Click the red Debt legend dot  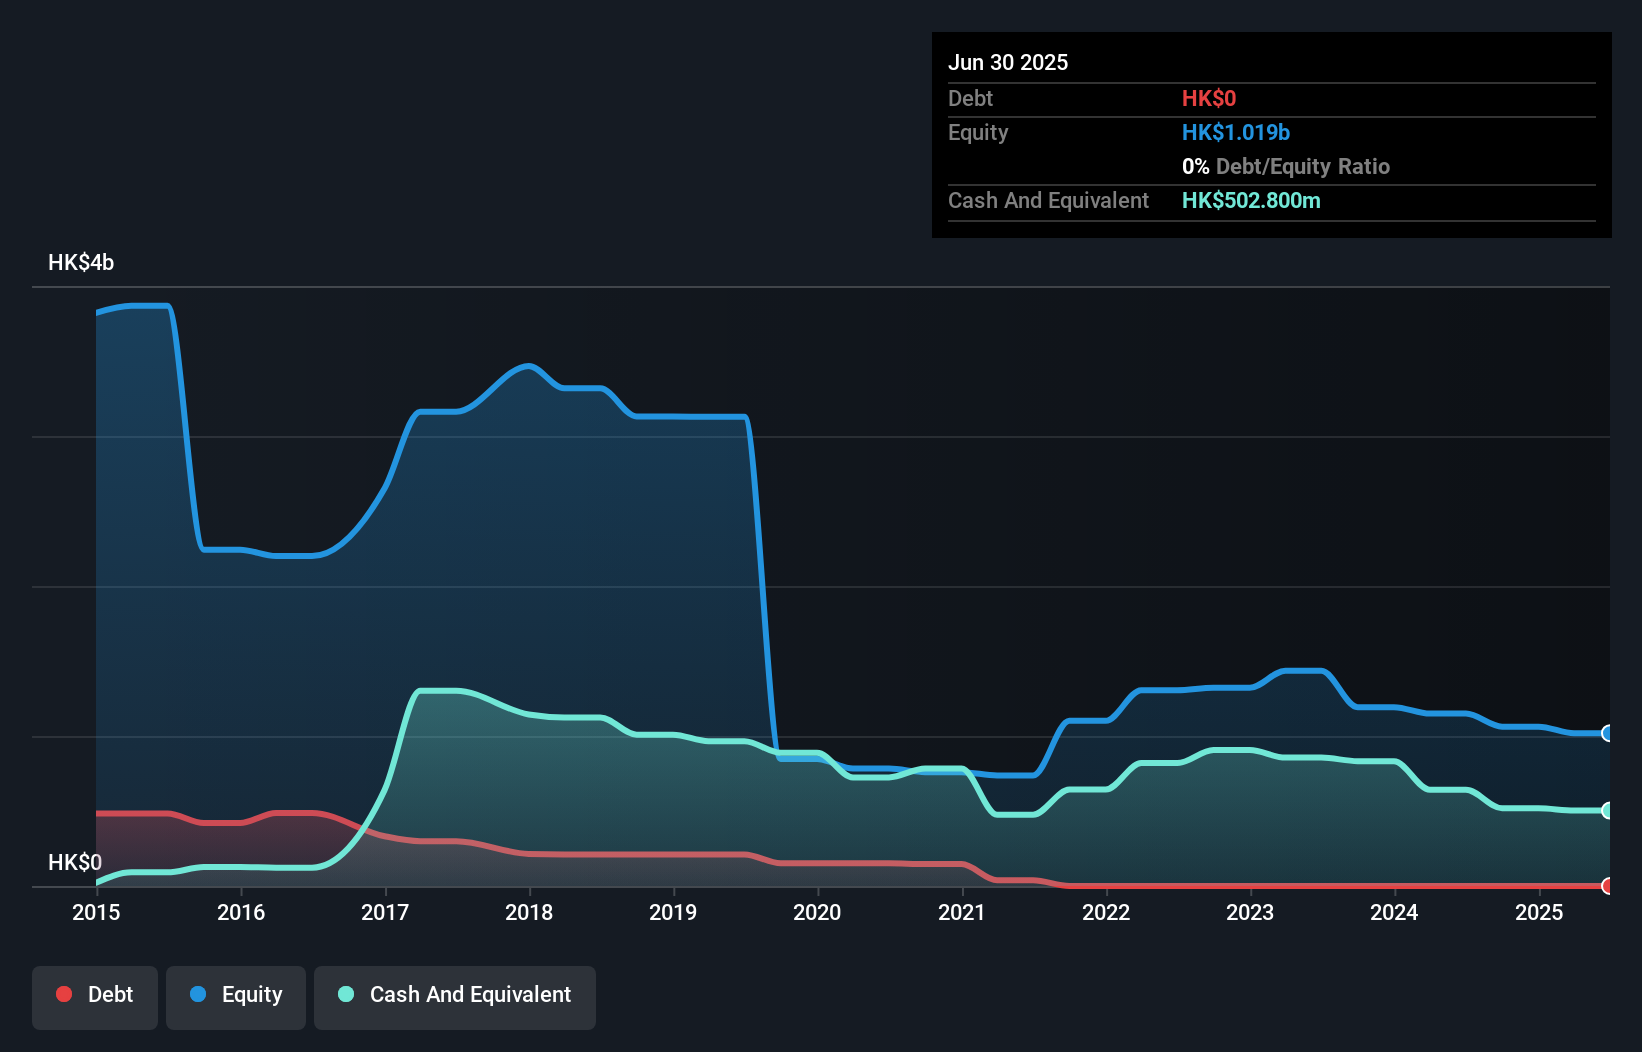64,994
